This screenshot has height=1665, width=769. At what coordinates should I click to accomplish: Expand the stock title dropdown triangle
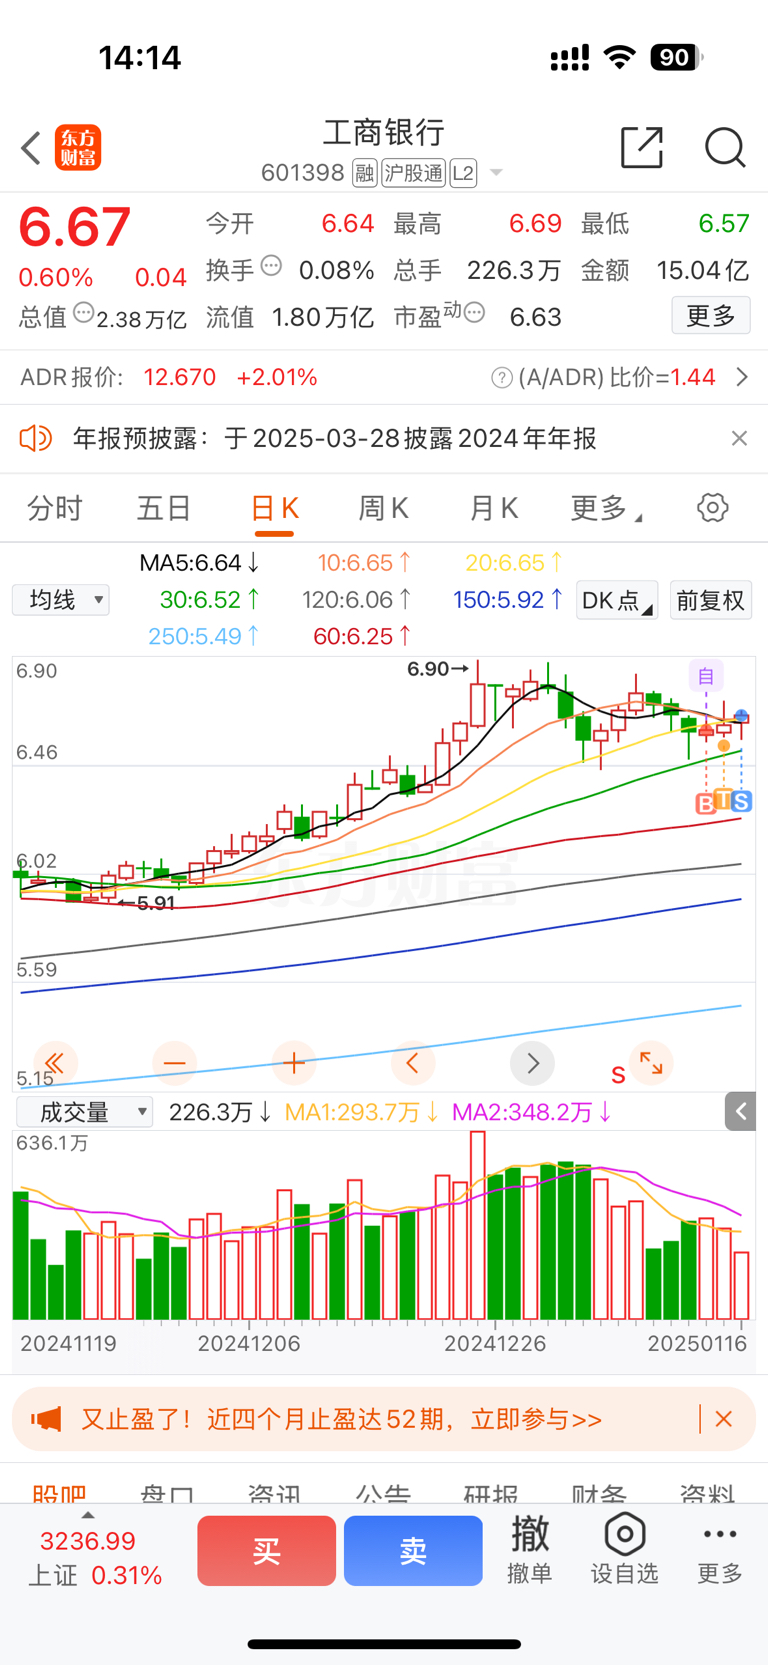(496, 174)
